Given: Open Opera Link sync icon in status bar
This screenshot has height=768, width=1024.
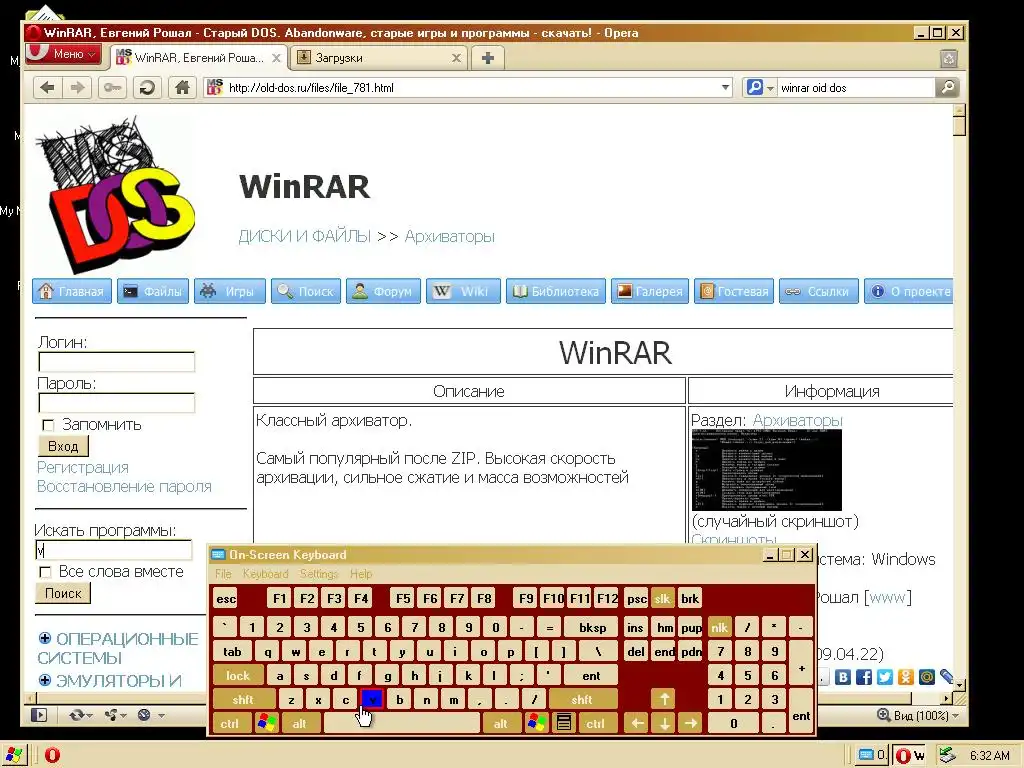Looking at the screenshot, I should pos(76,715).
